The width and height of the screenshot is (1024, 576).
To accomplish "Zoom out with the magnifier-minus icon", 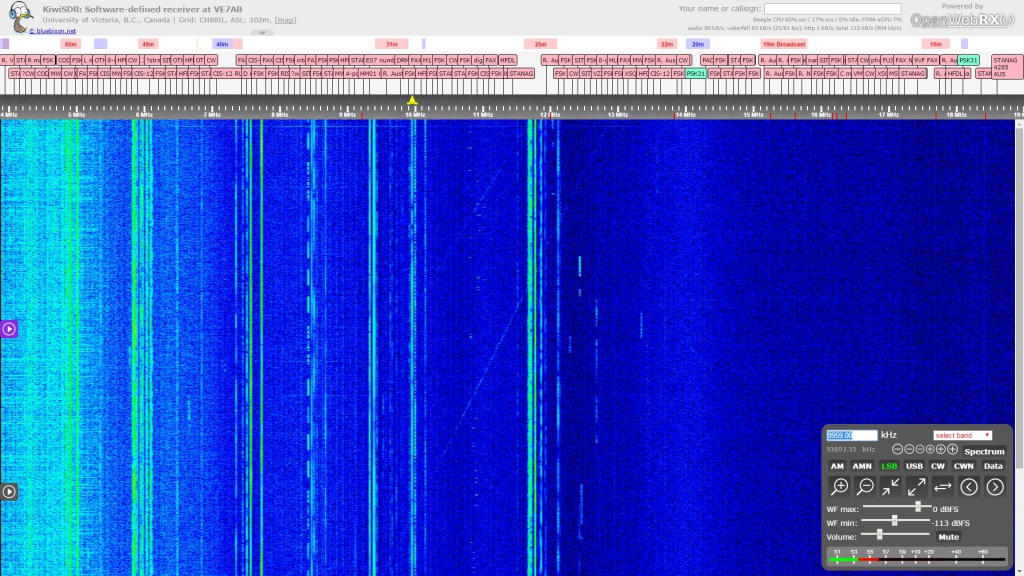I will pos(865,487).
